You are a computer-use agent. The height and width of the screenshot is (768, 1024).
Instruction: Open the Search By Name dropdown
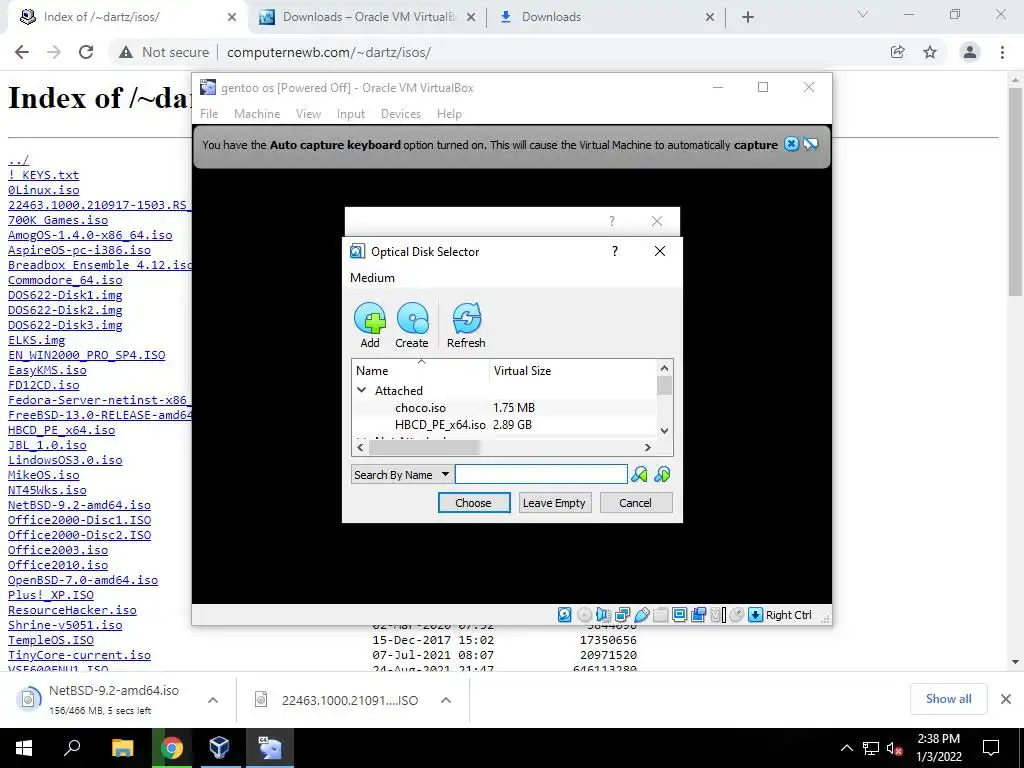[x=401, y=474]
